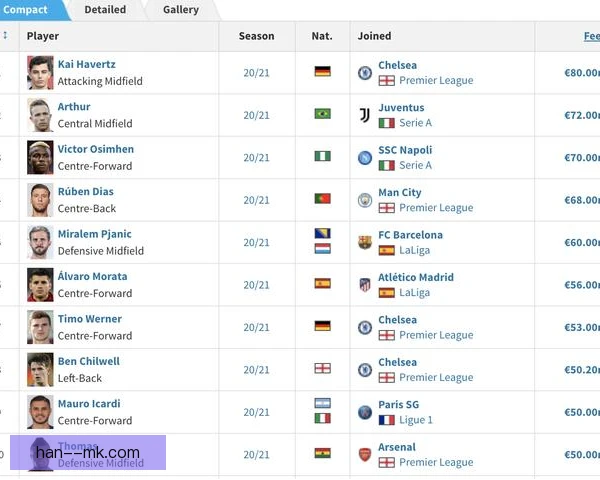Click the SSC Napoli crest icon
600x480 pixels.
(x=365, y=158)
